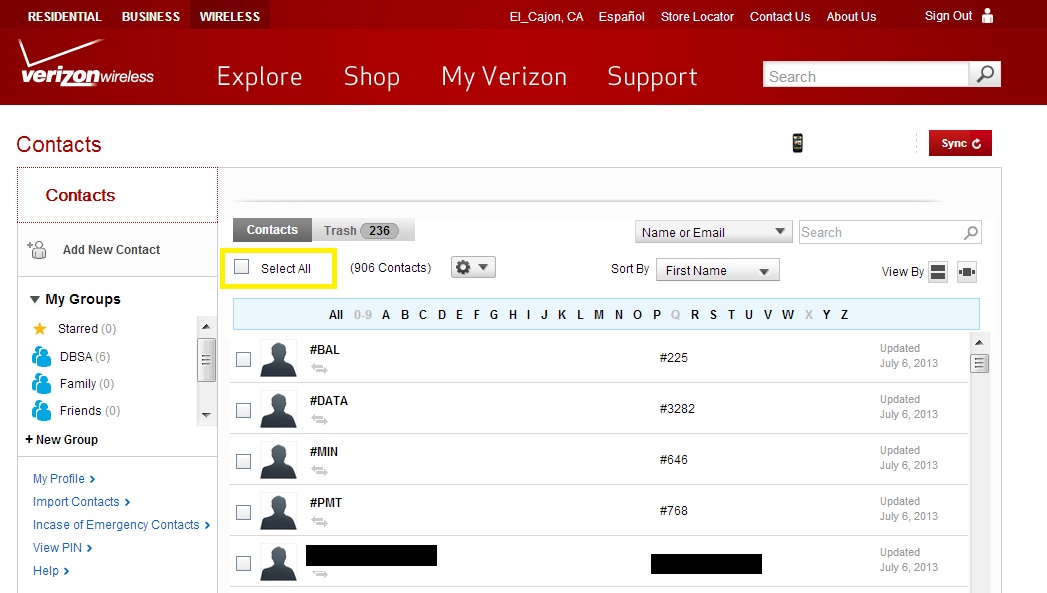Check the Select All checkbox
Screen dimensions: 1047x593
242,267
